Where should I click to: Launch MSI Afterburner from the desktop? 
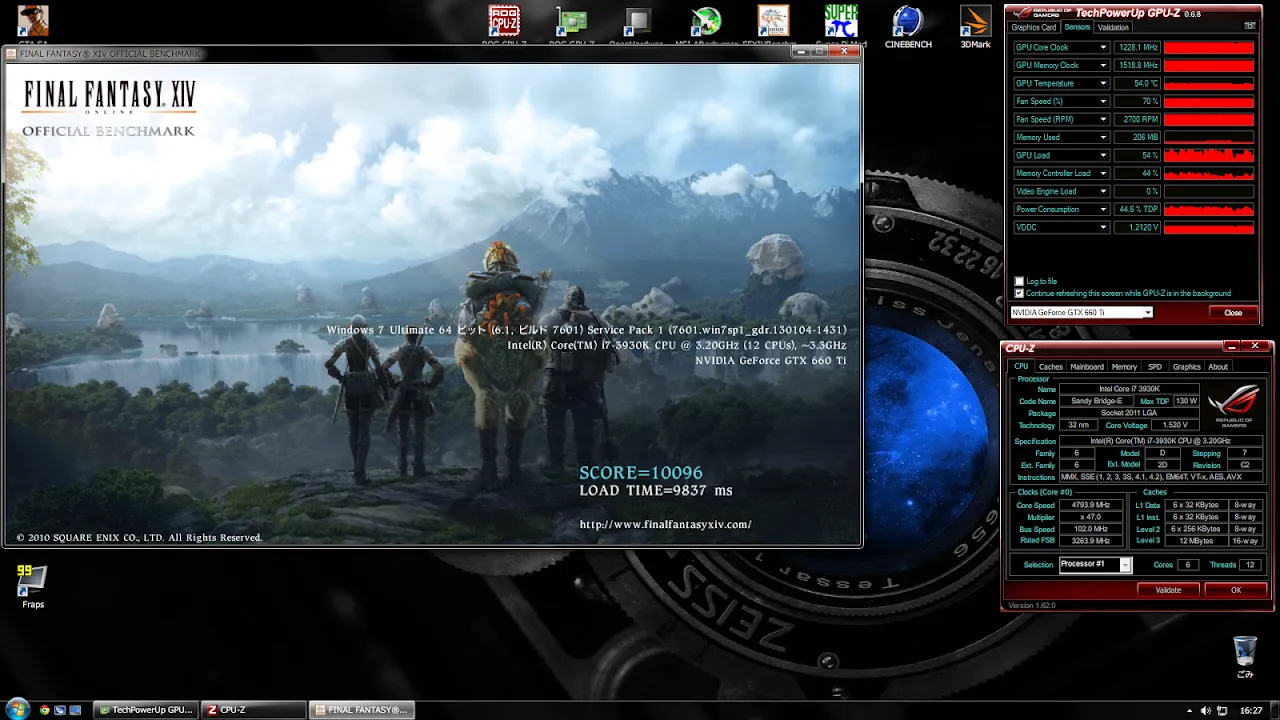(x=706, y=24)
